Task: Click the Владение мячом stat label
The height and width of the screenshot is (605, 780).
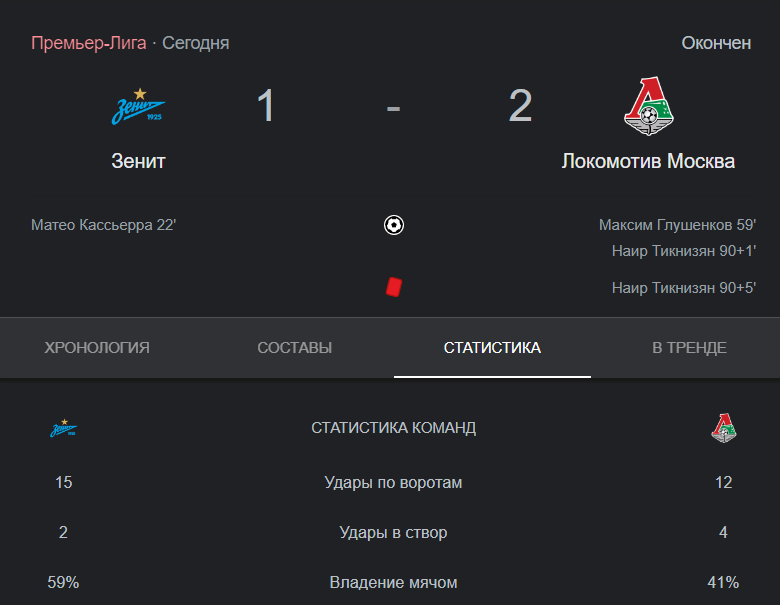Action: point(393,582)
